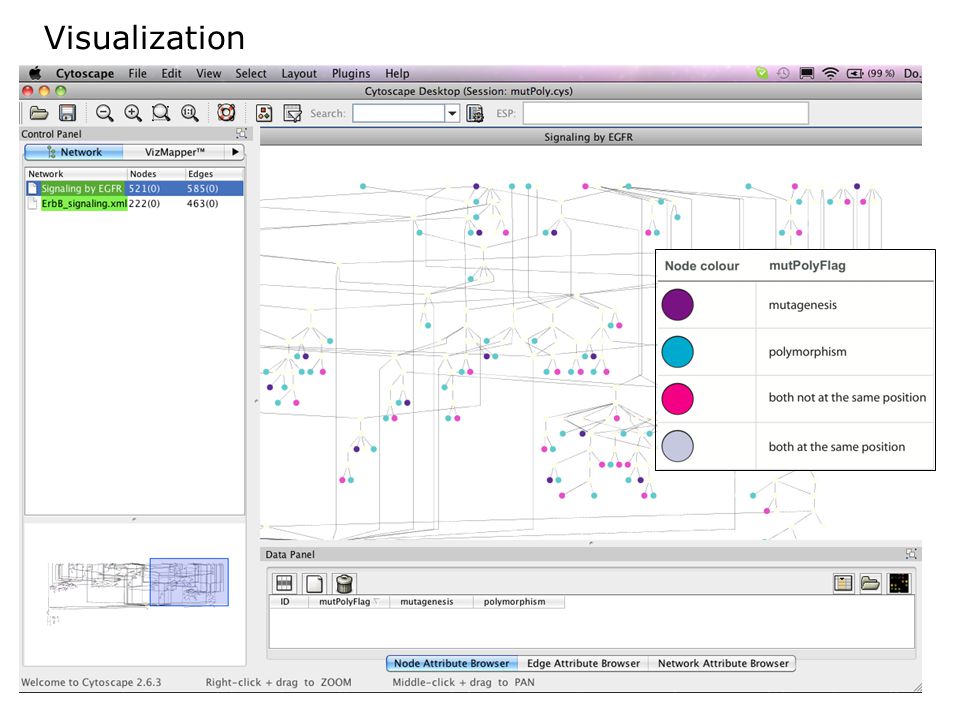Click the Signaling by EGFR view title bar

[x=591, y=137]
